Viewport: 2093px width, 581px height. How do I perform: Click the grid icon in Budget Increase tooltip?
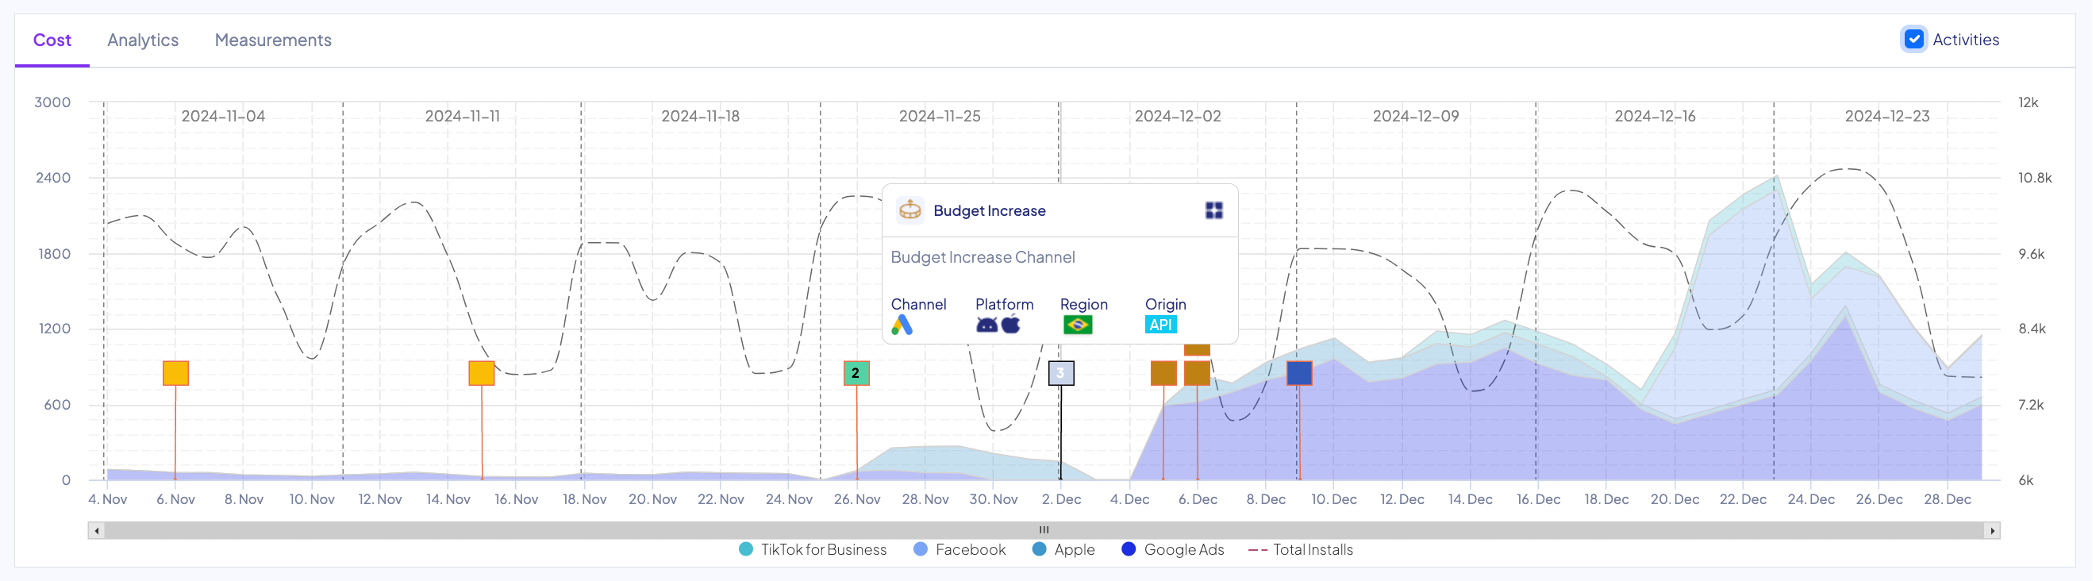click(x=1214, y=210)
